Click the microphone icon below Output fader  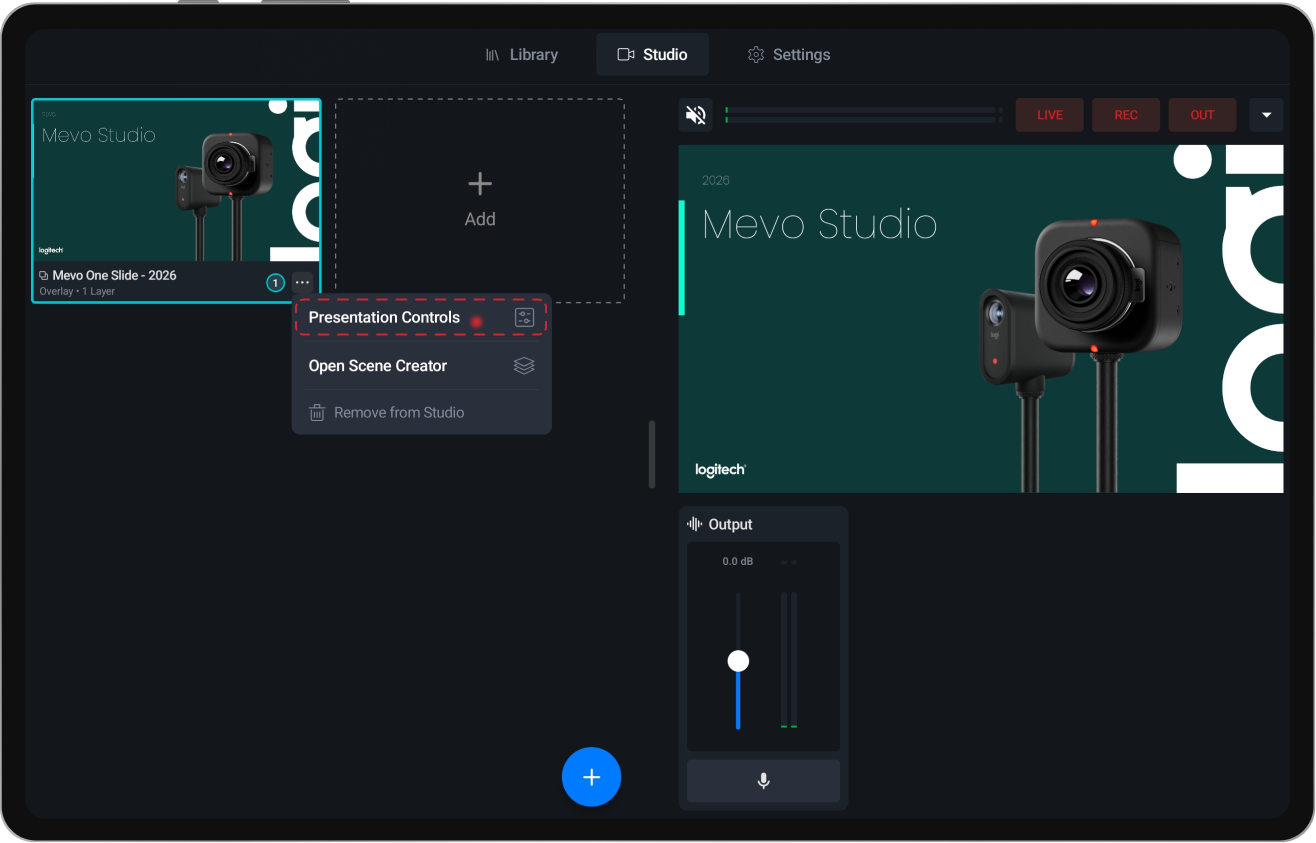[763, 781]
